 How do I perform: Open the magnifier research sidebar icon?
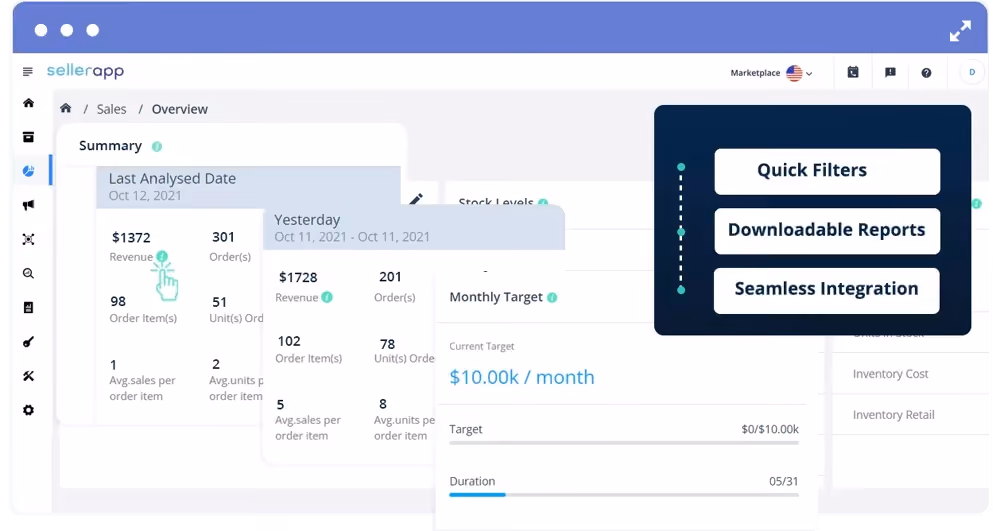pyautogui.click(x=29, y=273)
